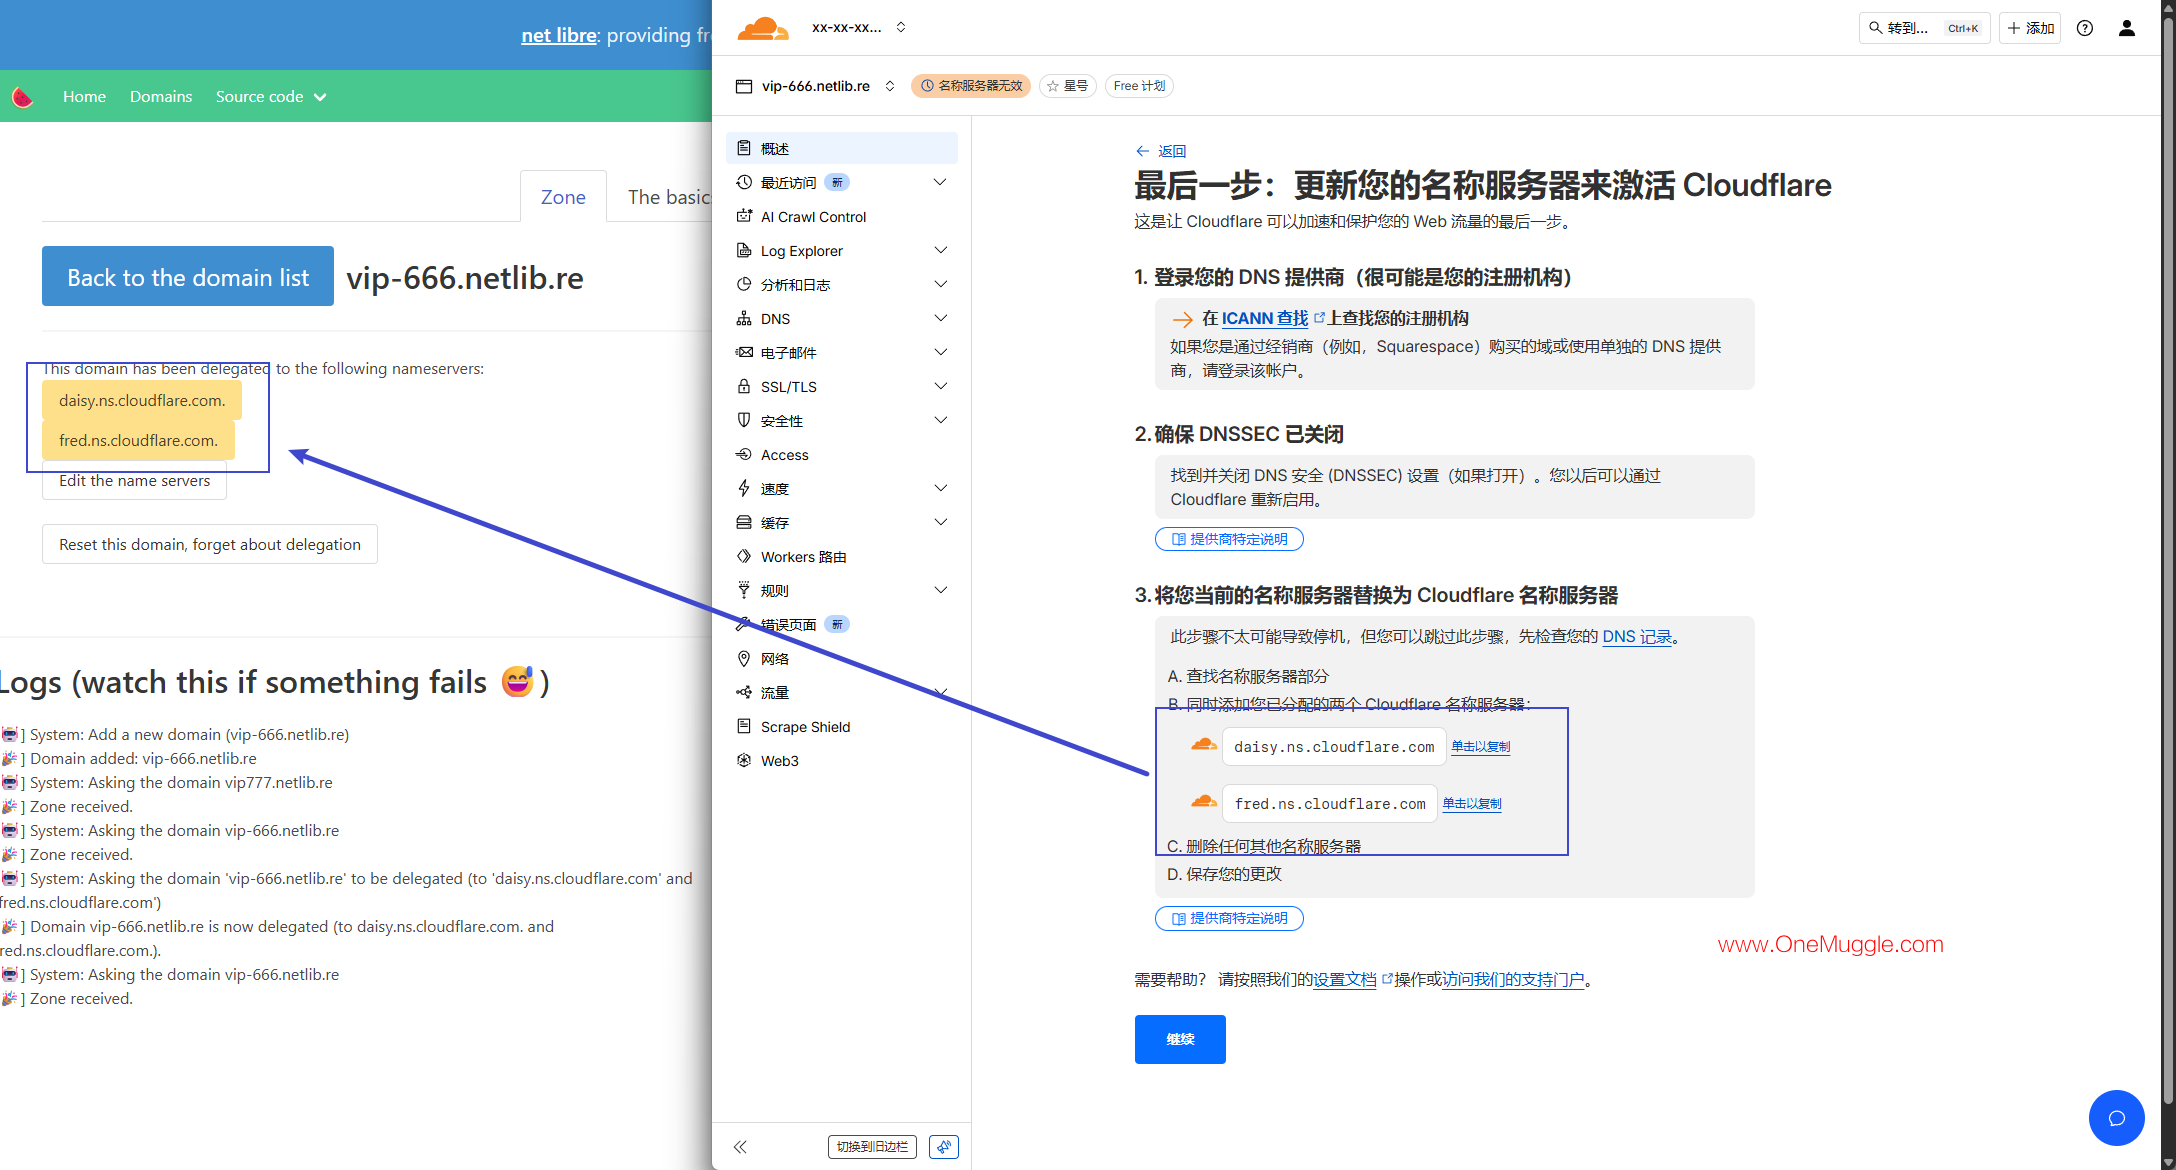Open Domains in net libre navbar
Image resolution: width=2176 pixels, height=1170 pixels.
161,97
